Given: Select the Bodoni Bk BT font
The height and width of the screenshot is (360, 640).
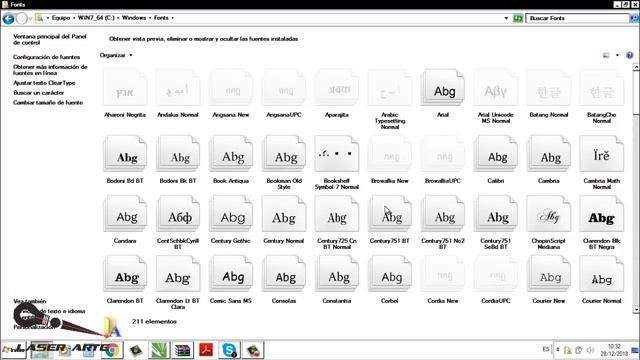Looking at the screenshot, I should tap(178, 153).
